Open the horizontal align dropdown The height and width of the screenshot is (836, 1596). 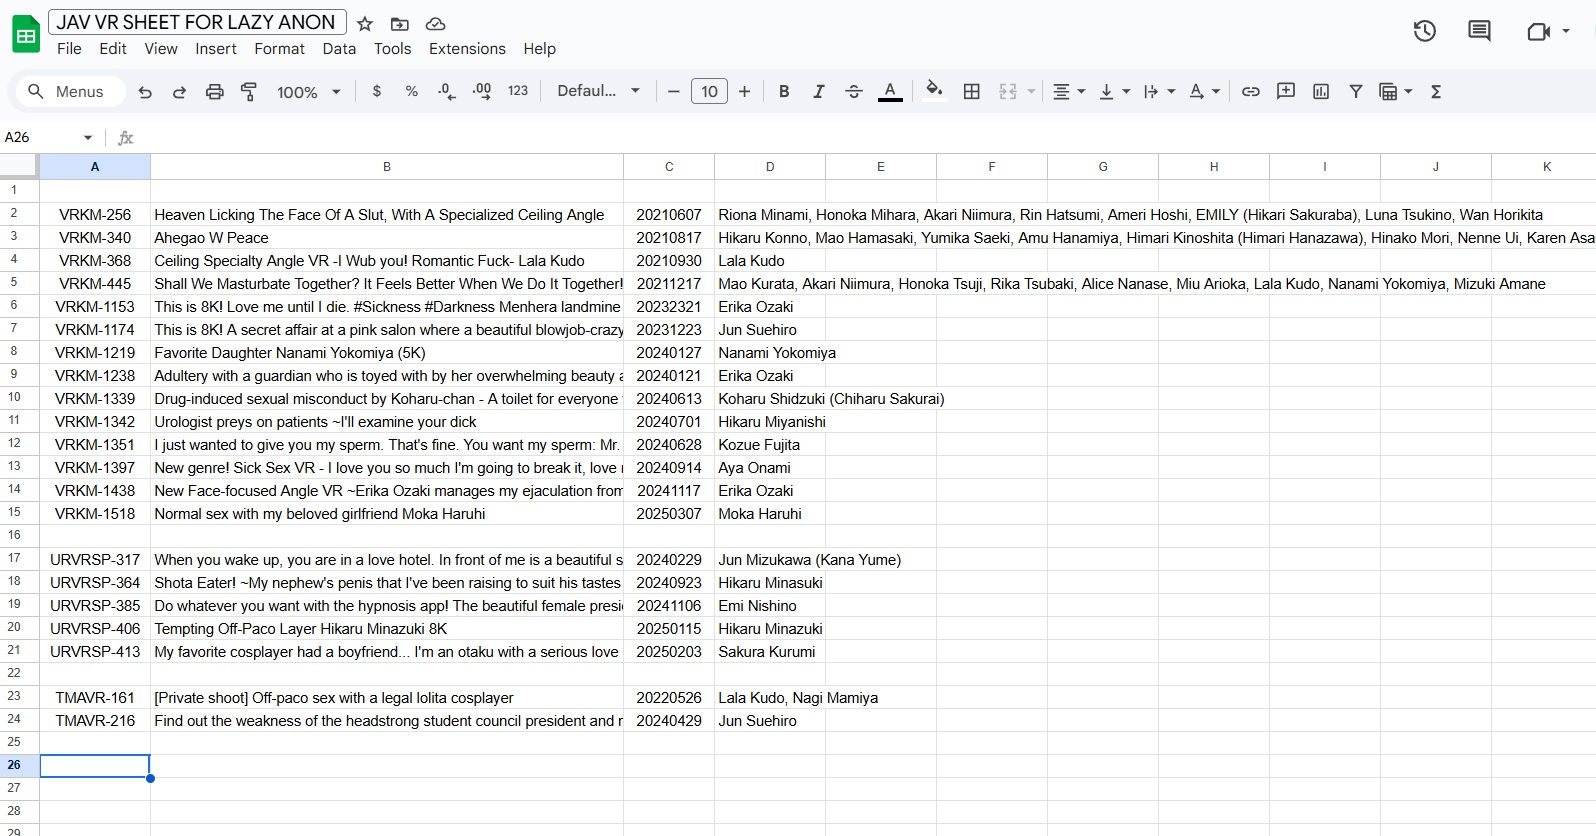[1068, 91]
